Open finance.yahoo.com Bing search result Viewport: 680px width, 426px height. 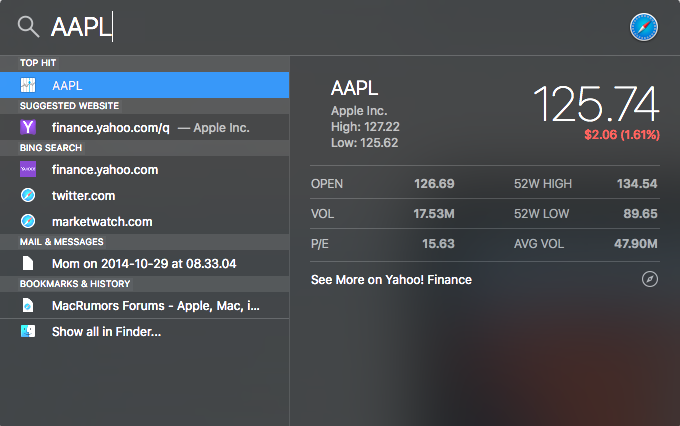(144, 169)
